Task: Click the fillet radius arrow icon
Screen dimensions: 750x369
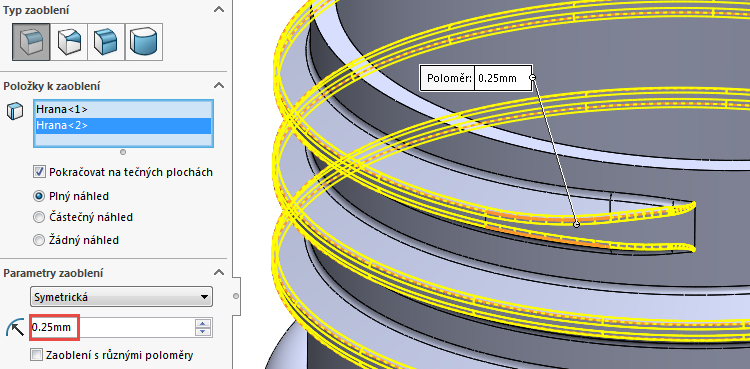Action: (x=15, y=327)
